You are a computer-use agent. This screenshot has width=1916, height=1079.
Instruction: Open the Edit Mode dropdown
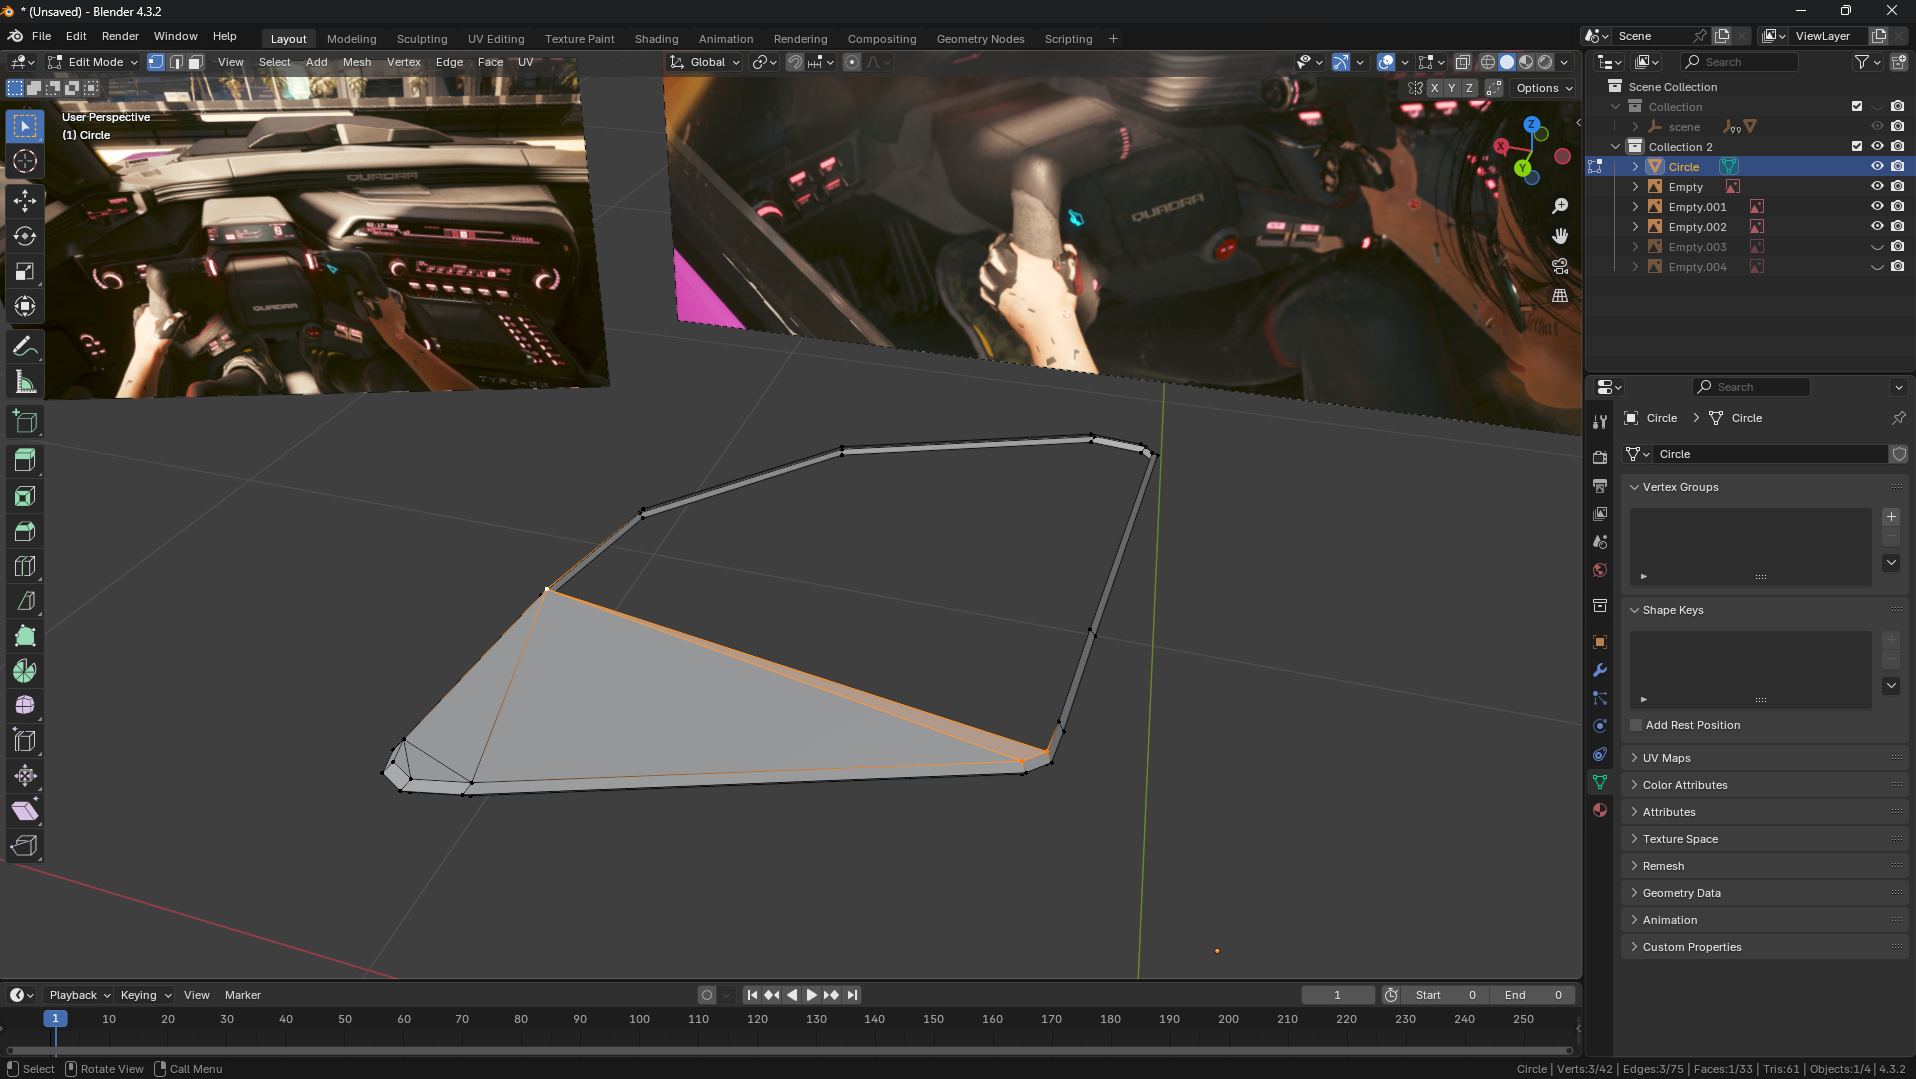93,62
